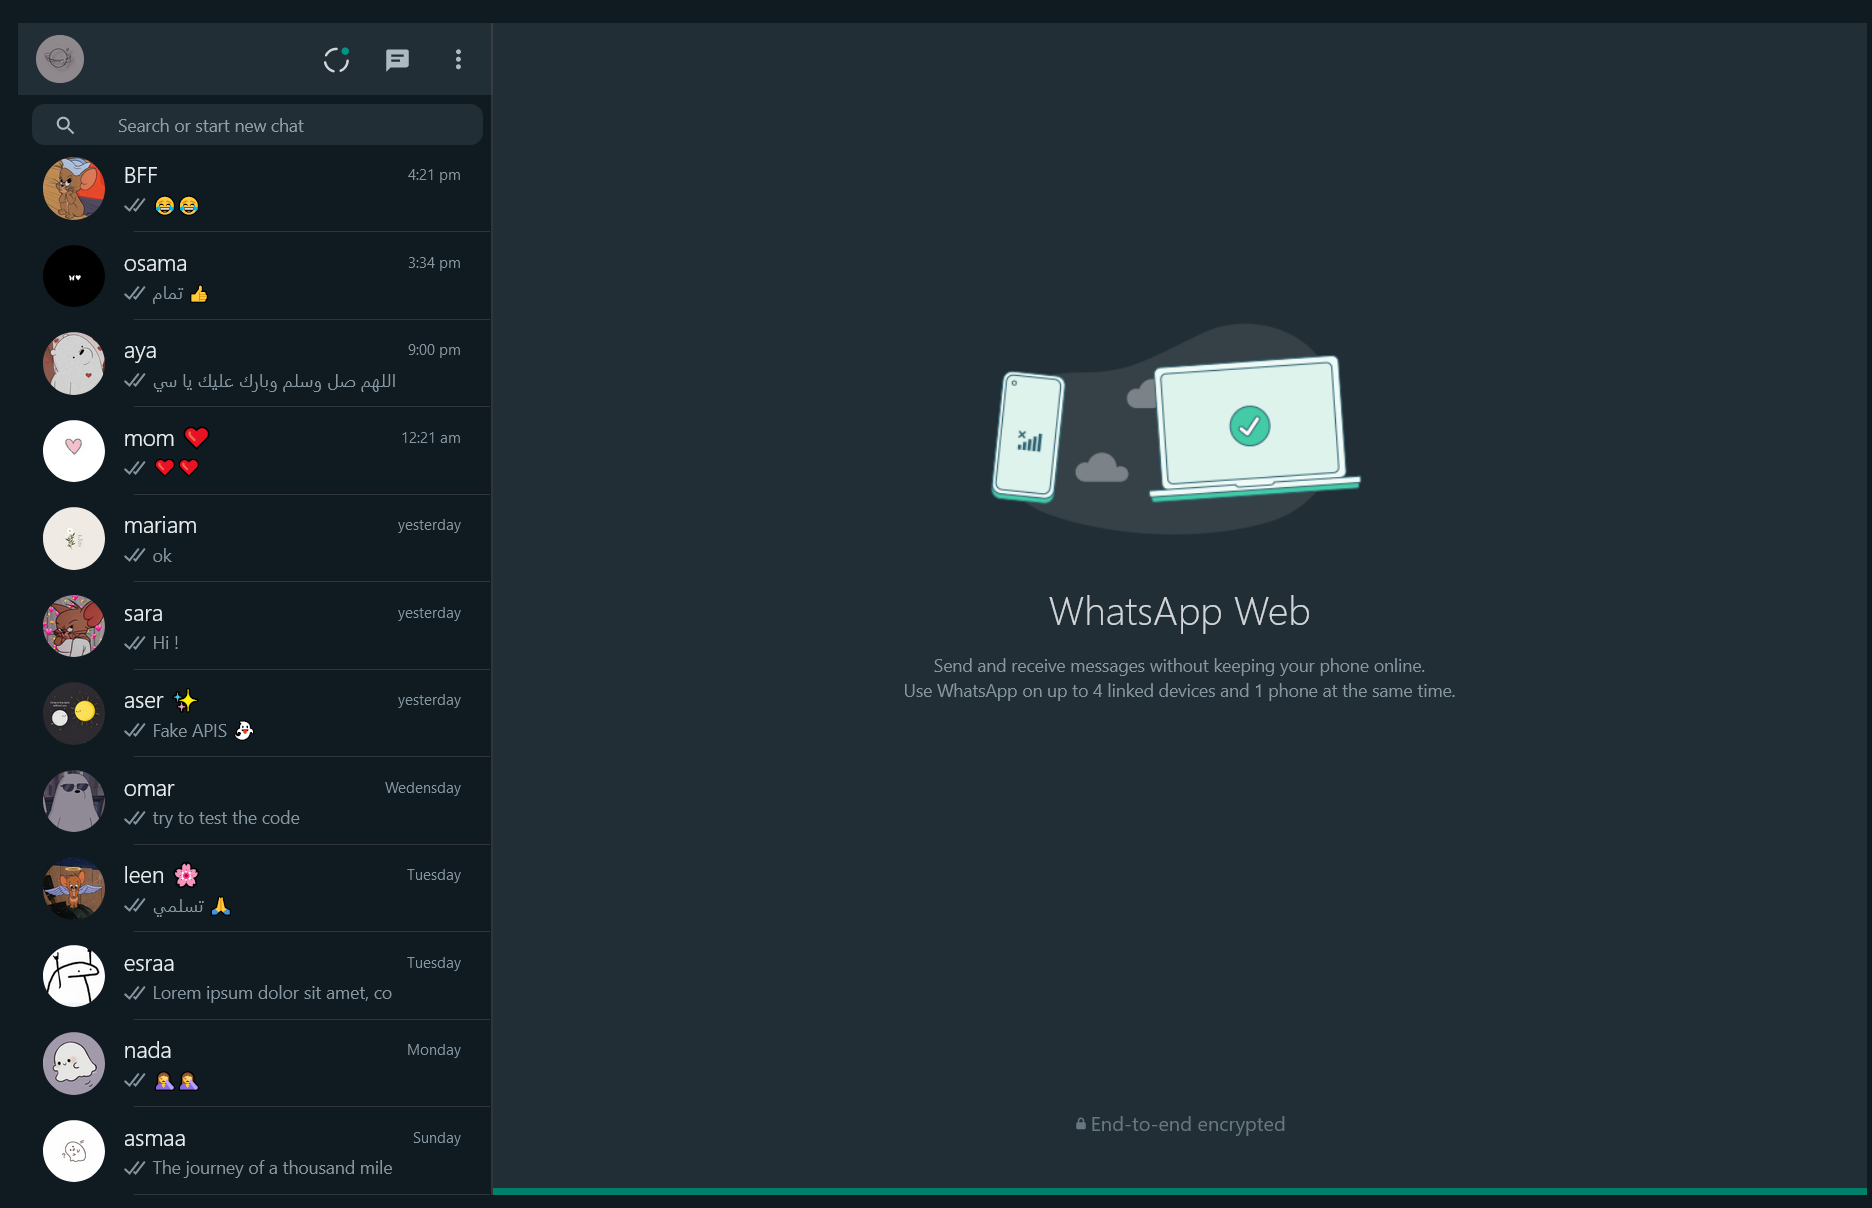Click the 12:21 am timestamp on mom
The height and width of the screenshot is (1208, 1872).
431,438
